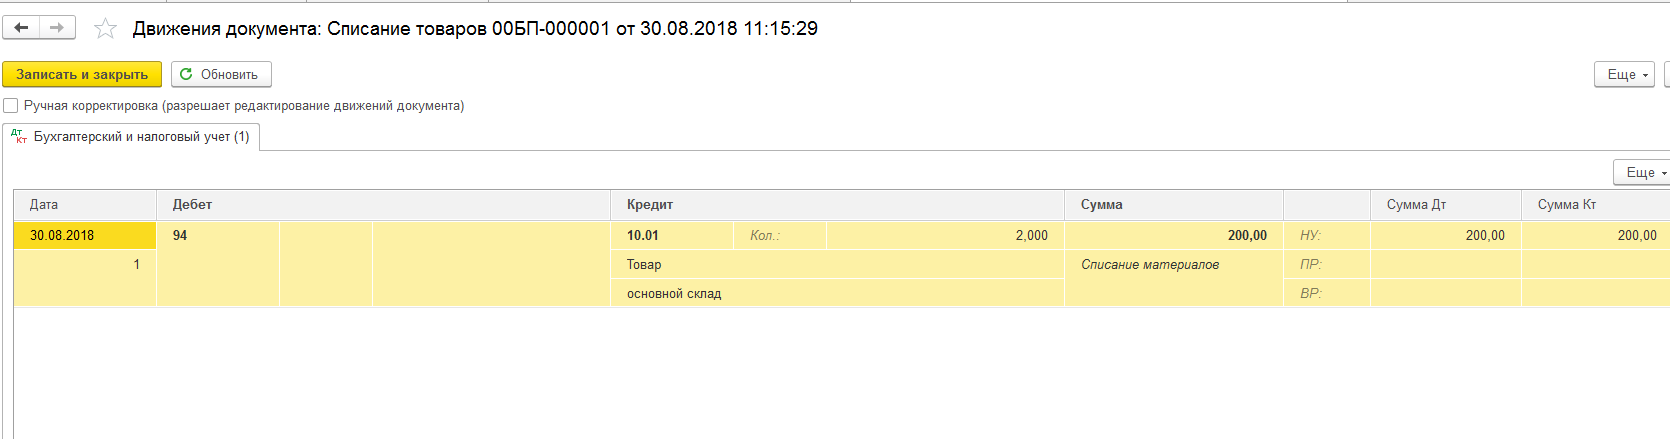
Task: Add document to favorites with star
Action: click(105, 29)
